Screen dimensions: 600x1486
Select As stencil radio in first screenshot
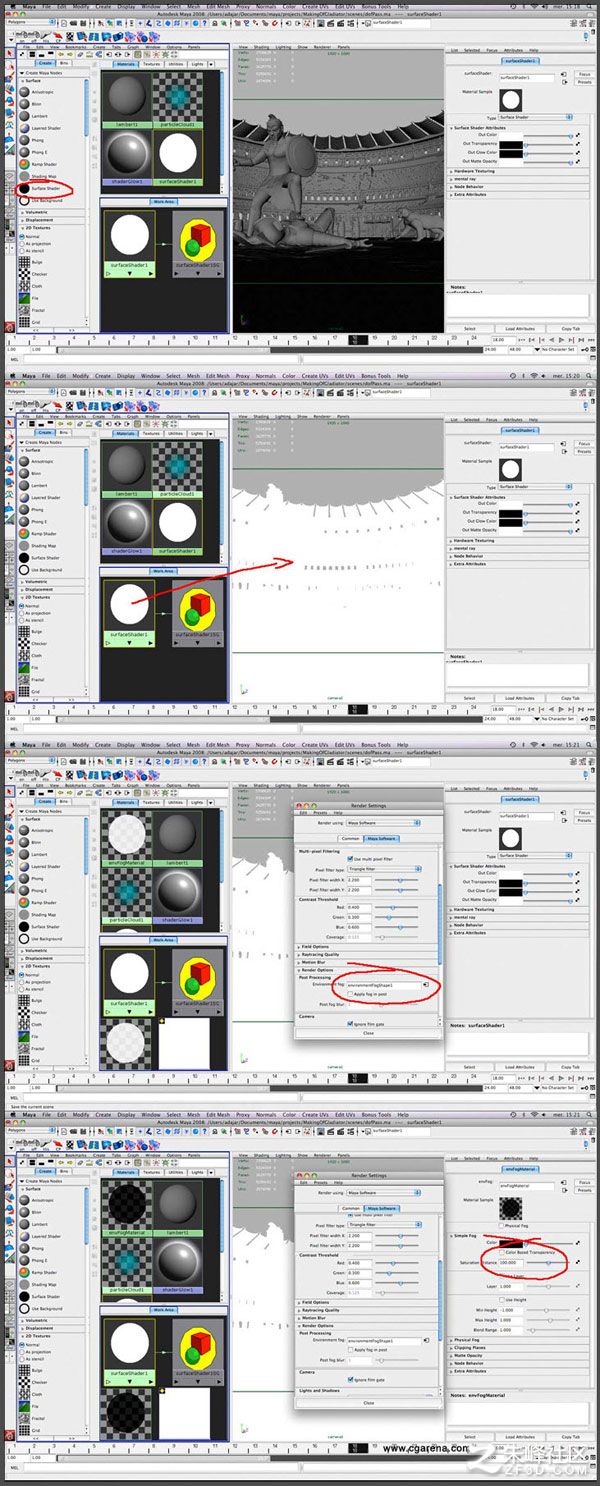tap(23, 250)
